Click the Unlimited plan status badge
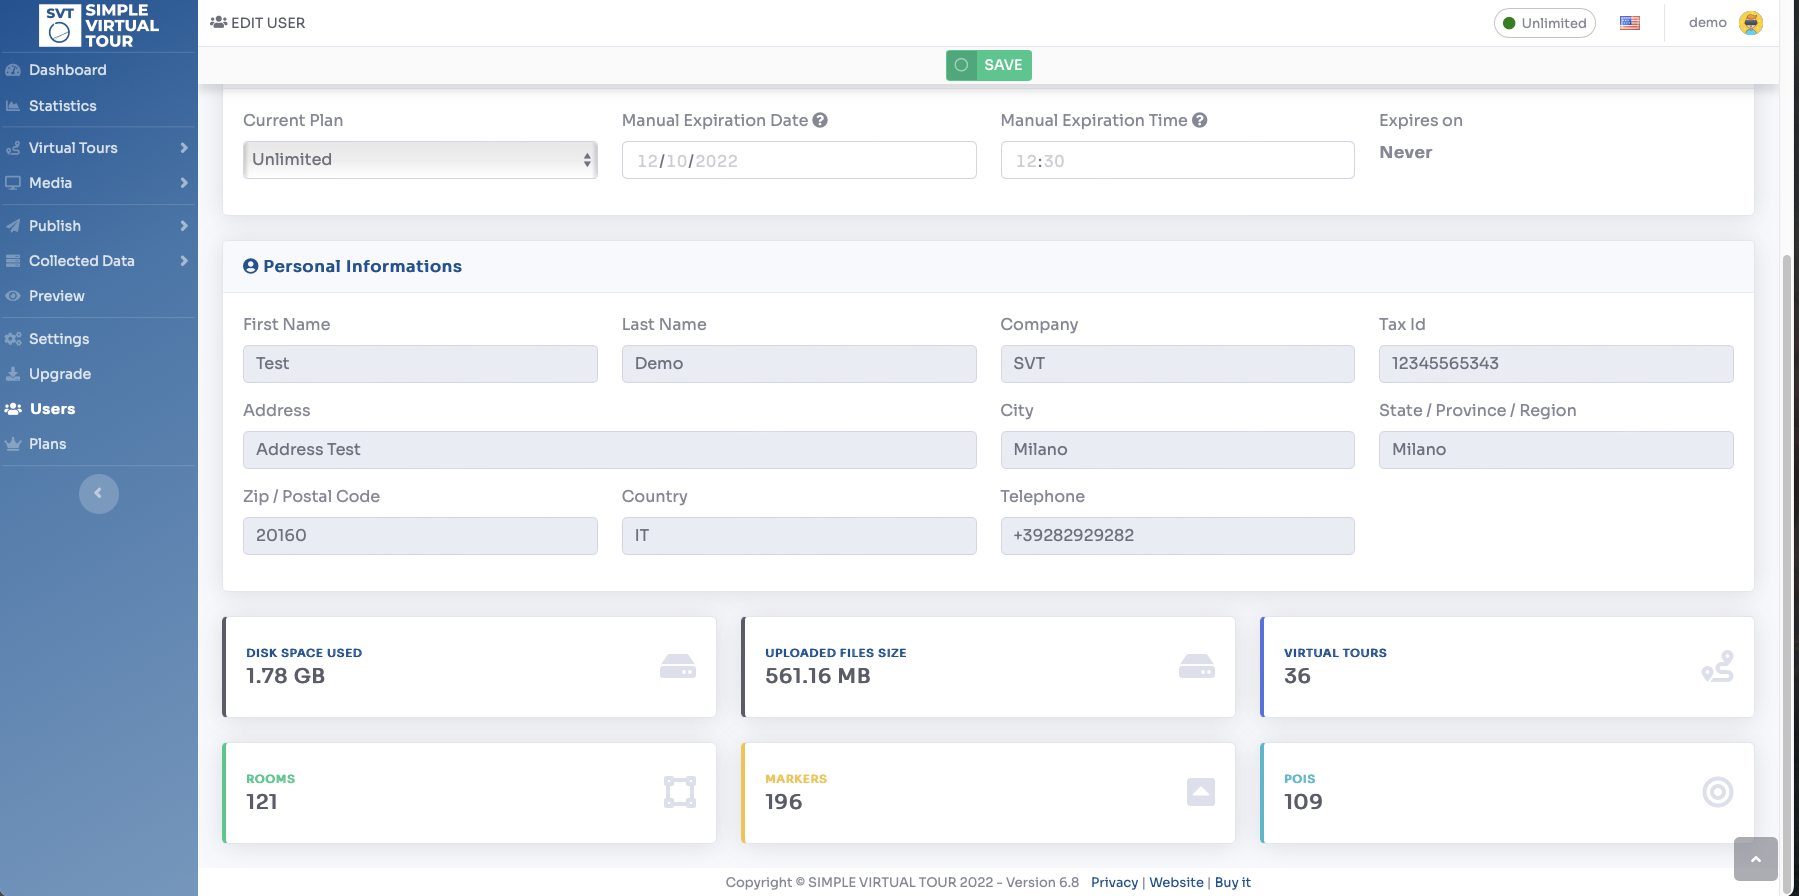This screenshot has width=1799, height=896. [1544, 23]
